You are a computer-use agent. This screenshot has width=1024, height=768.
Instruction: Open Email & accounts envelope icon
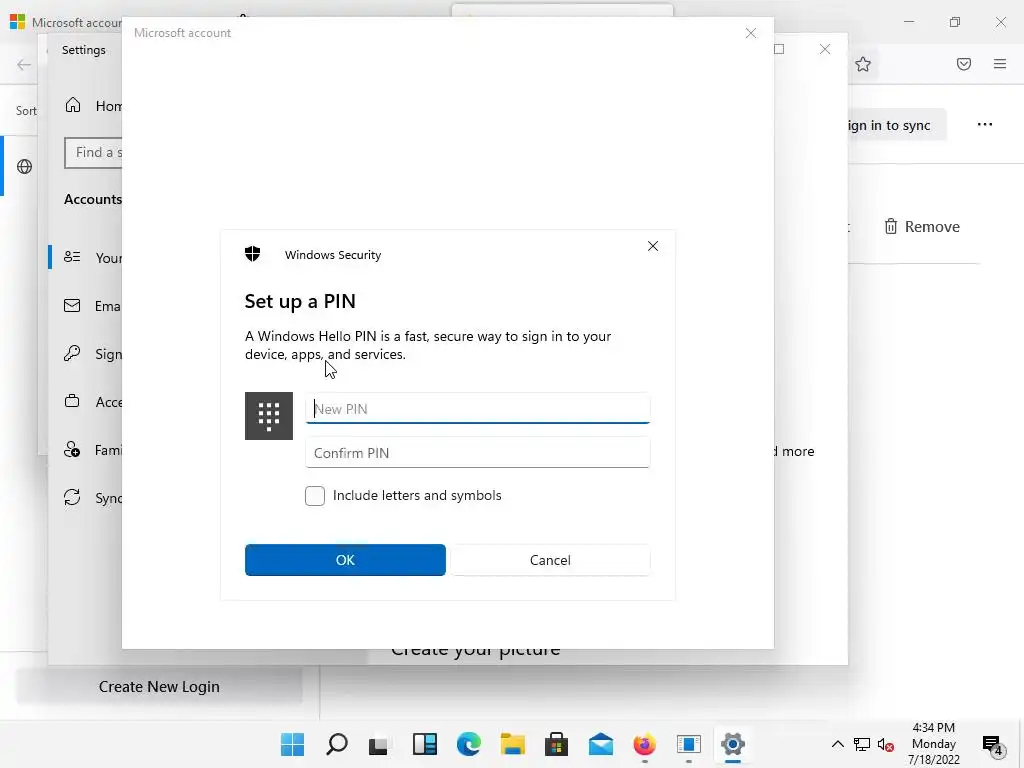[x=72, y=306]
